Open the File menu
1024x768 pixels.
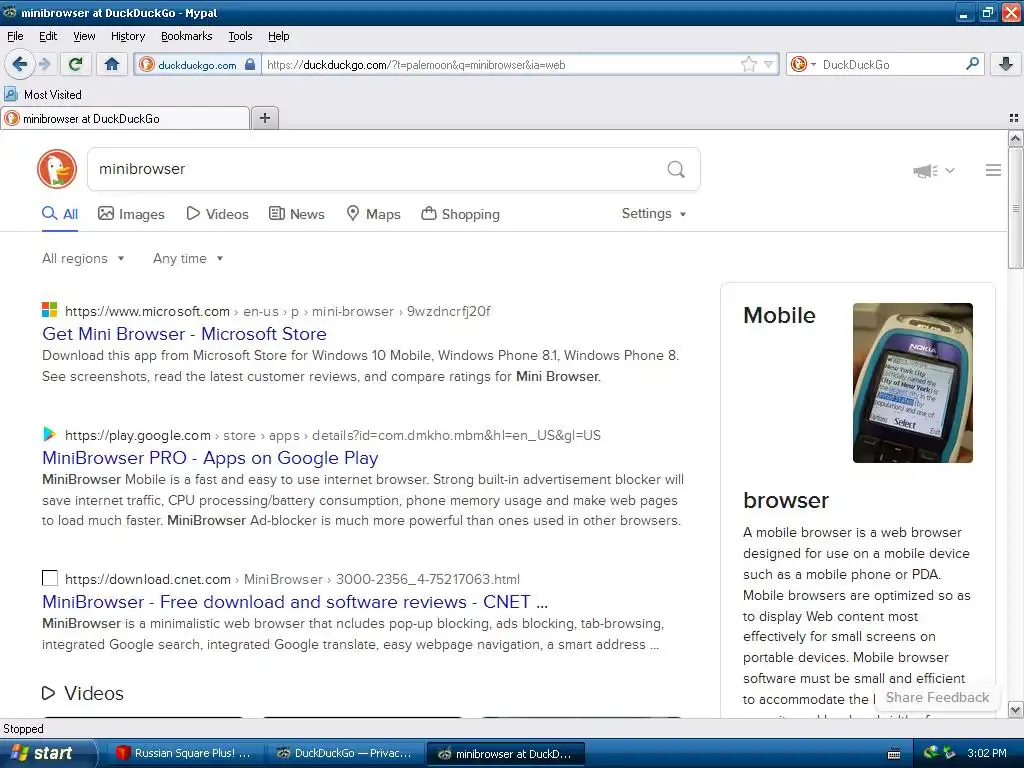(x=15, y=36)
